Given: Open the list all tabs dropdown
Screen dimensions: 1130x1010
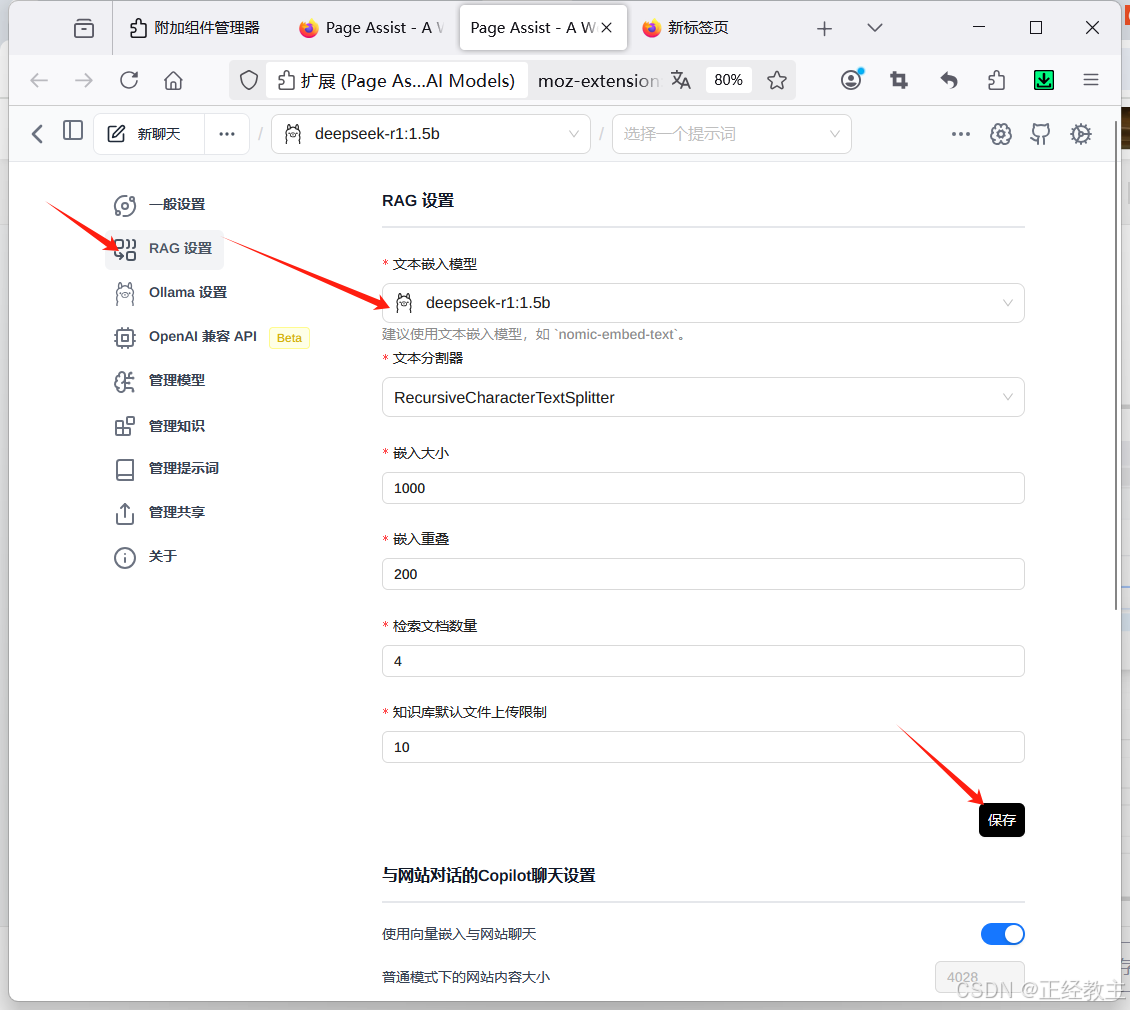Looking at the screenshot, I should coord(875,28).
